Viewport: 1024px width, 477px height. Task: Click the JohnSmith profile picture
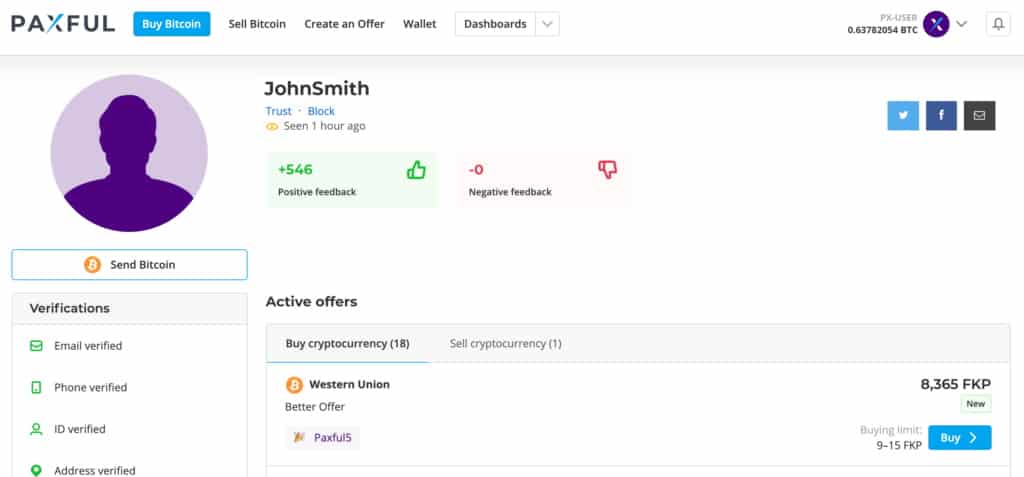point(129,153)
